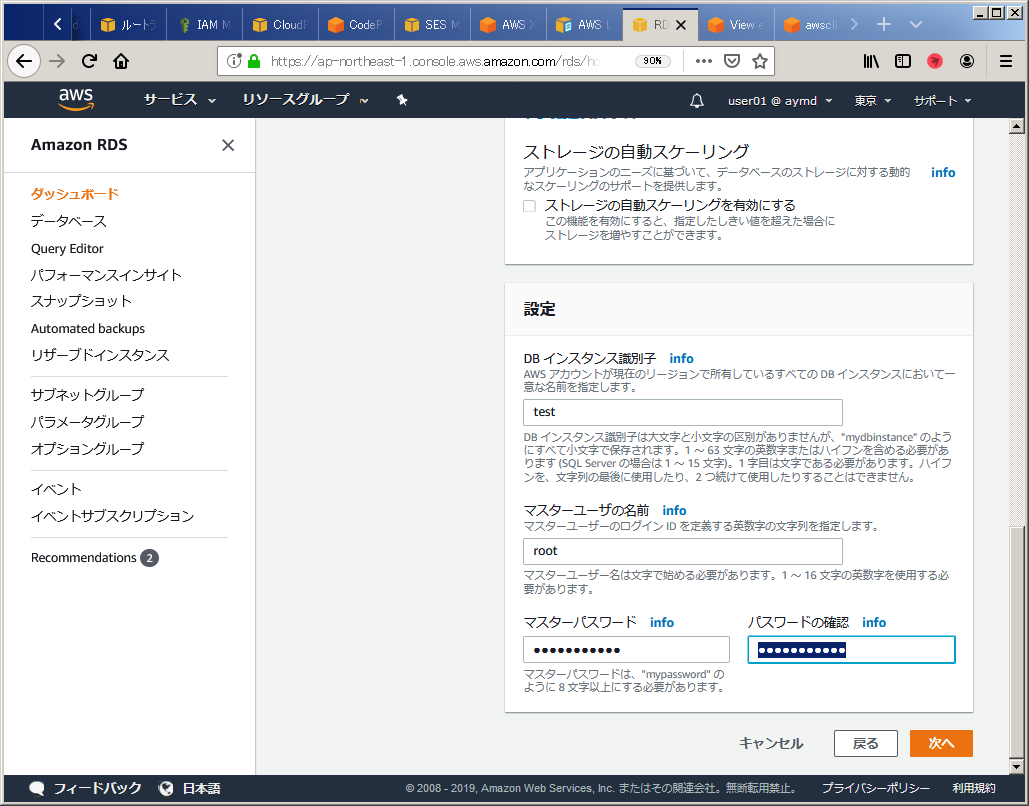Switch to the CloudF tab
This screenshot has height=806, width=1029.
280,24
